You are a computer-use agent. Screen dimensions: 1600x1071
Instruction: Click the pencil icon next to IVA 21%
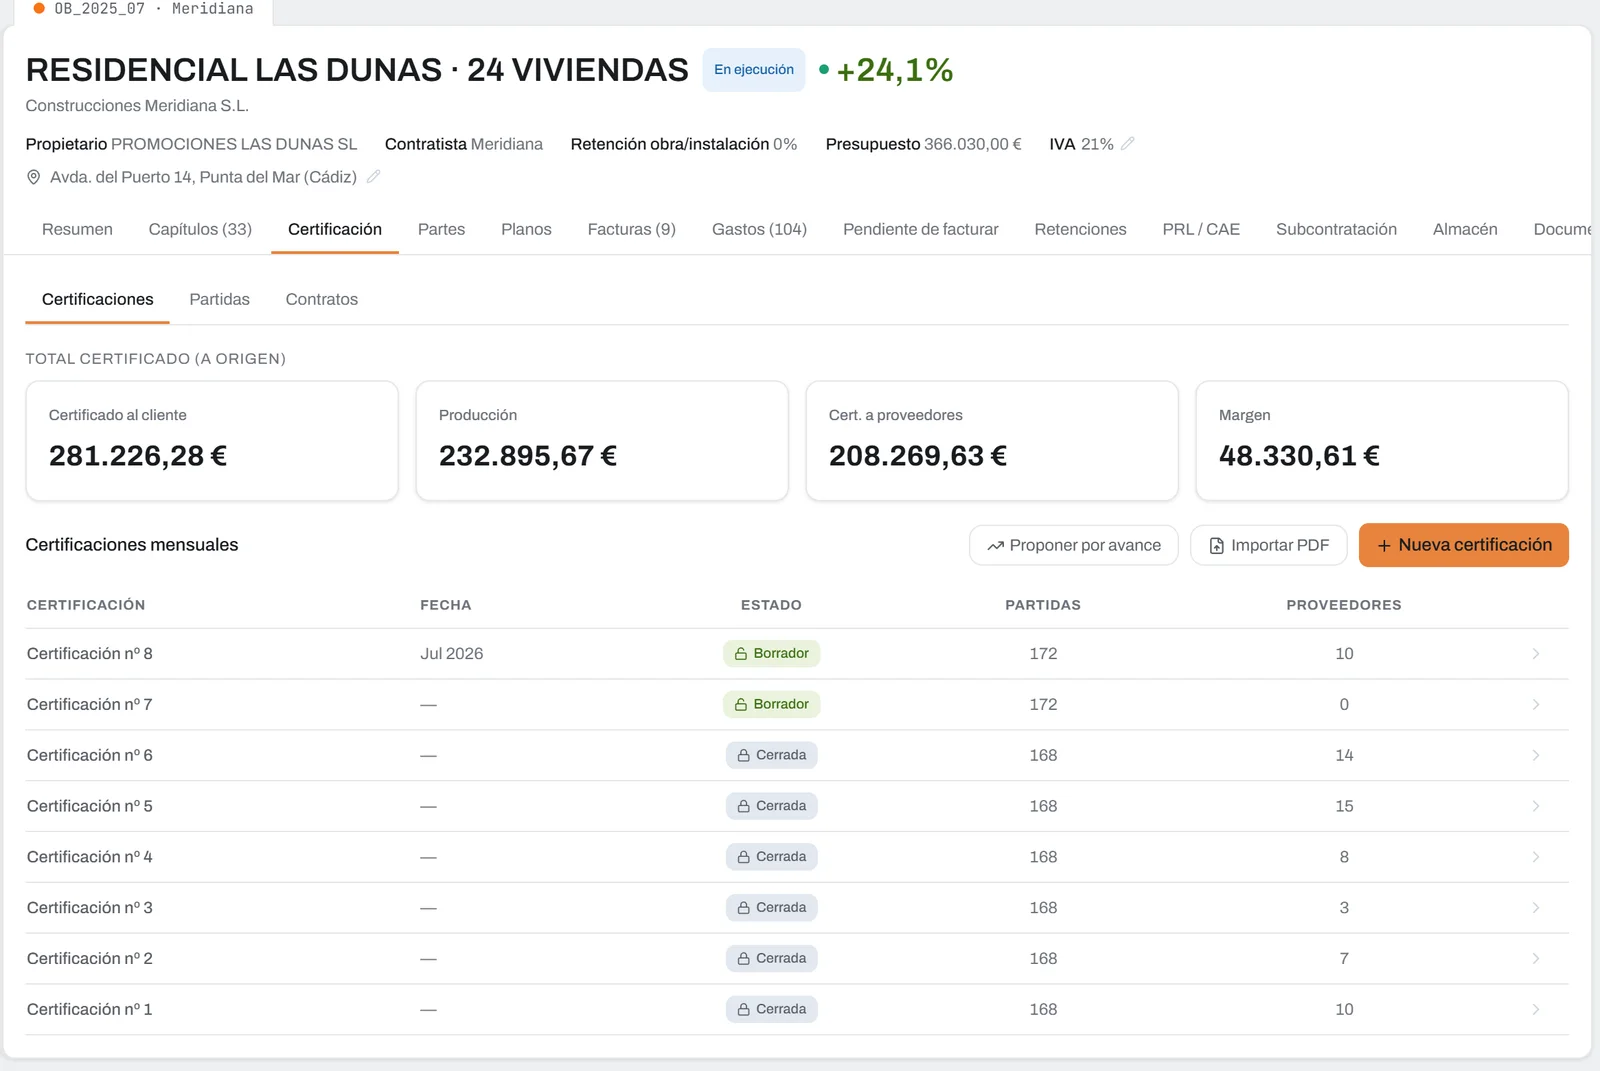click(1127, 144)
